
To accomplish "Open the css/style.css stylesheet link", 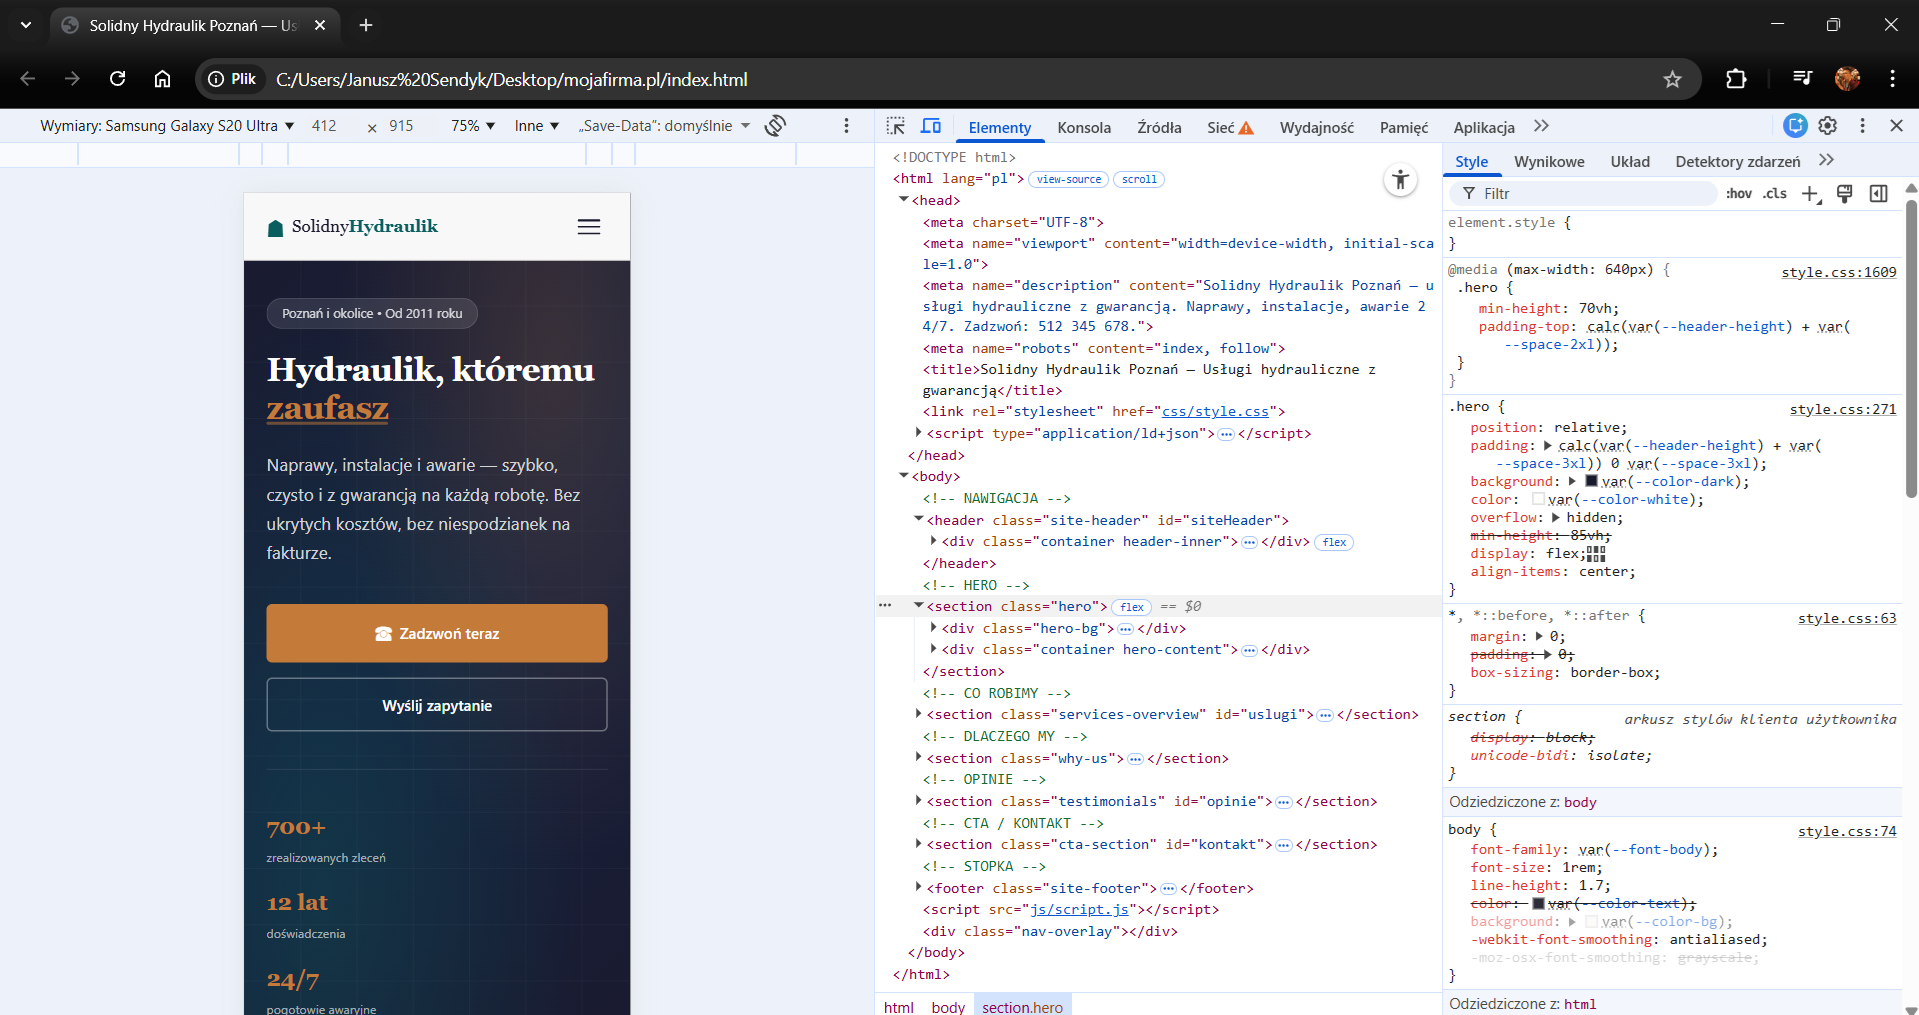I will point(1215,412).
